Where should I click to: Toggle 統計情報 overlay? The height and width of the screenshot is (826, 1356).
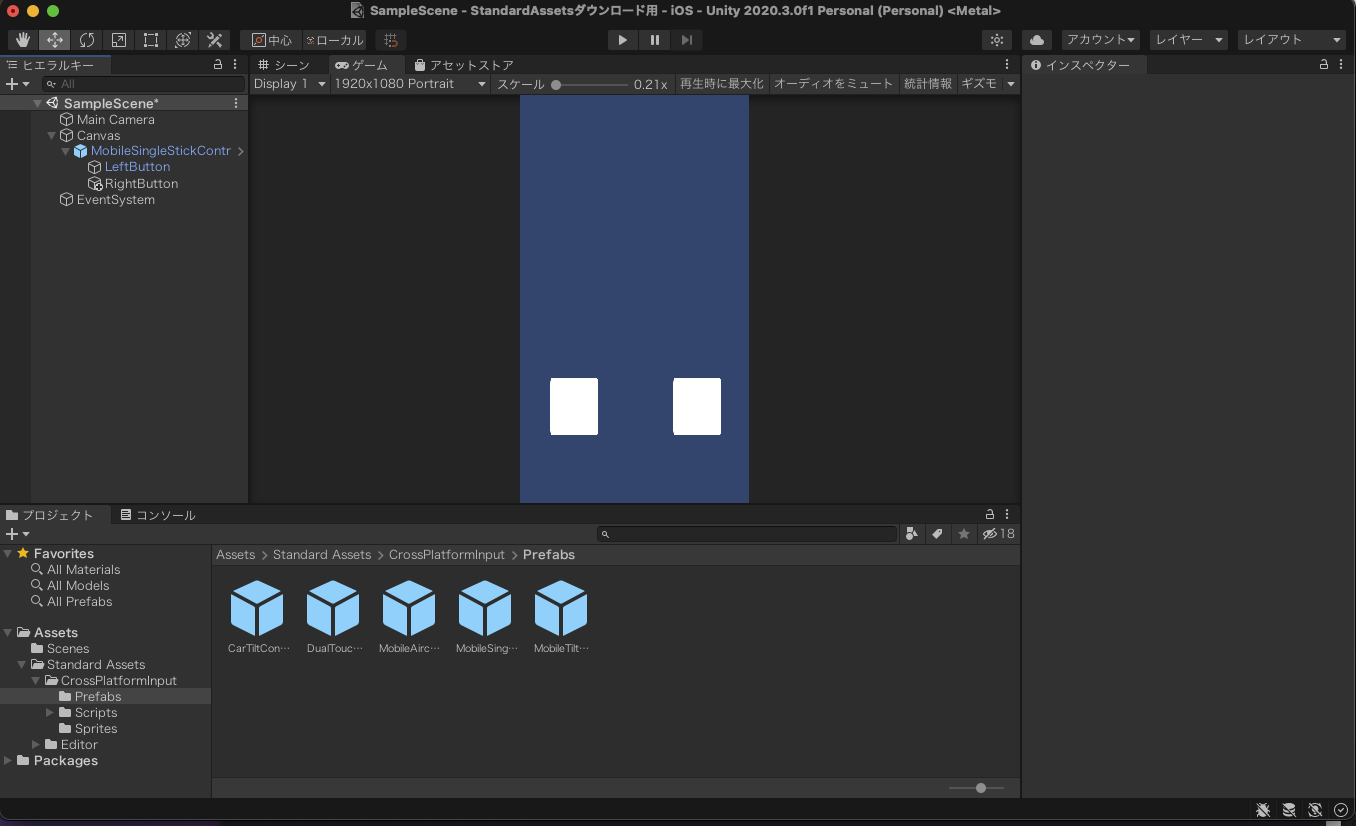[927, 84]
